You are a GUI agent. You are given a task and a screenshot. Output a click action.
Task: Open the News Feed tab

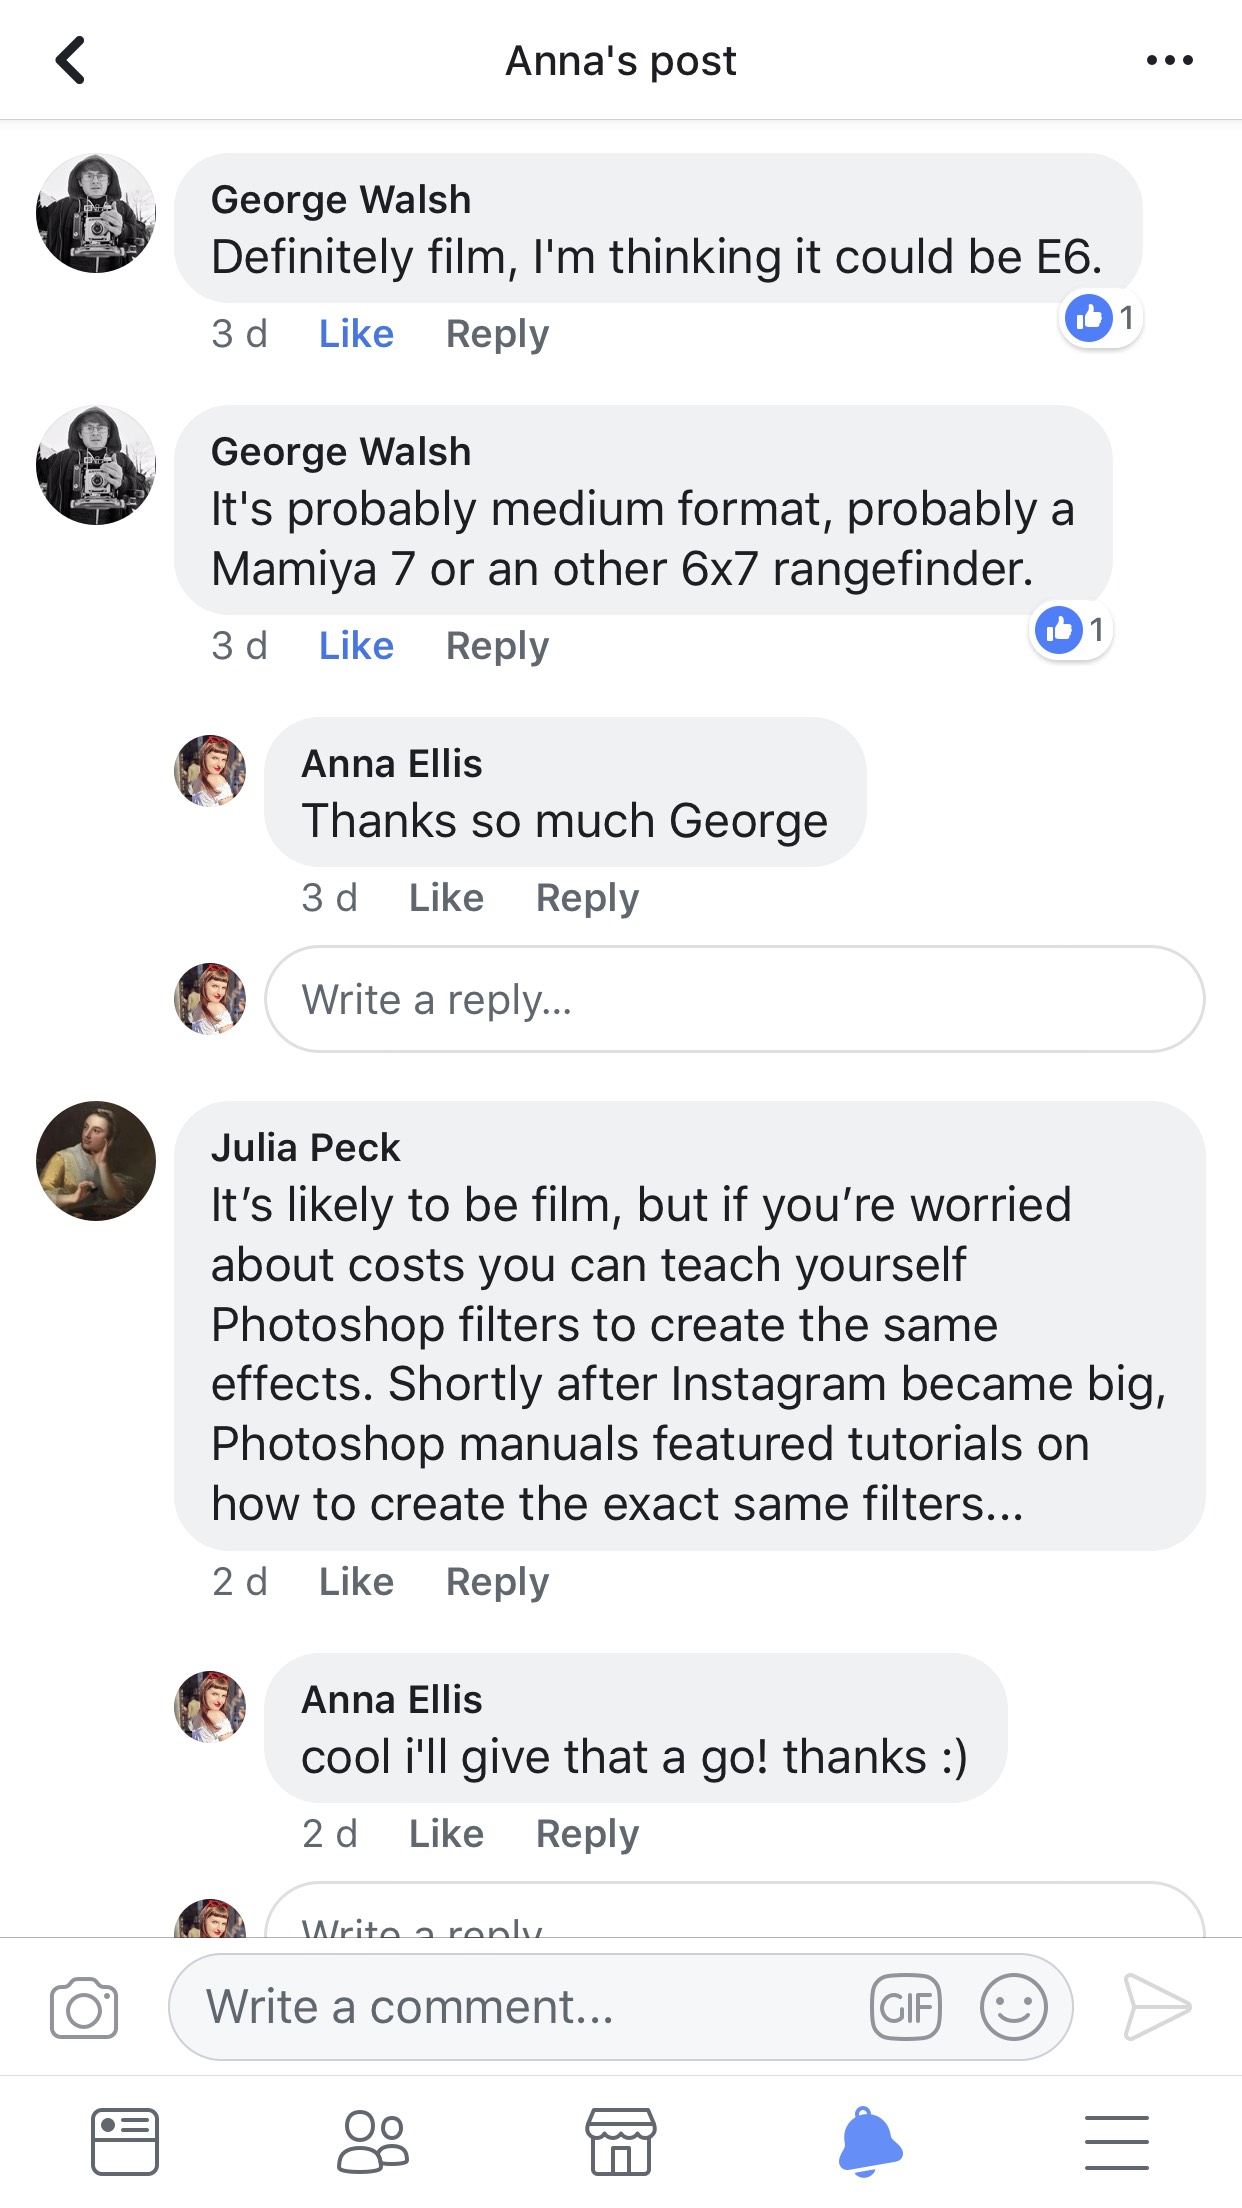[125, 2142]
